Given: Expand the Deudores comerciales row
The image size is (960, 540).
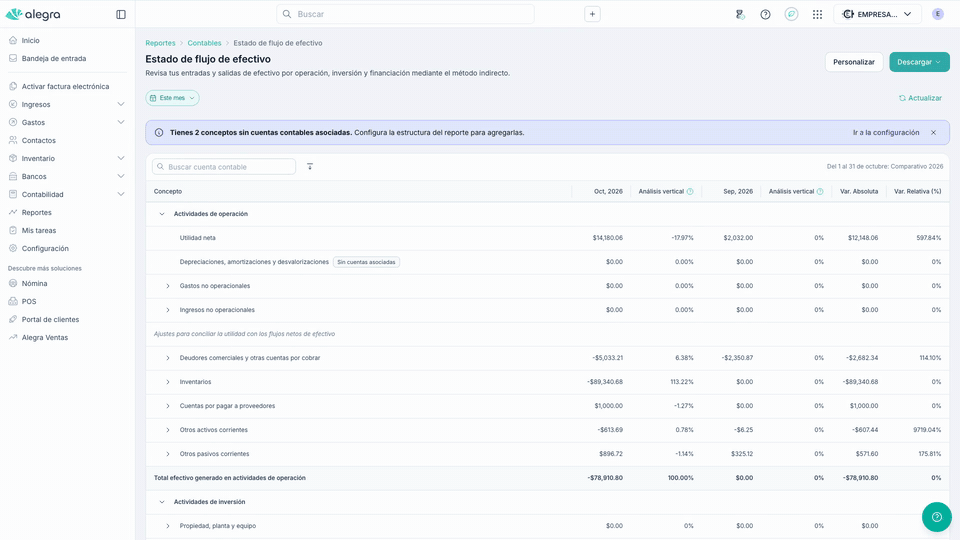Looking at the screenshot, I should pyautogui.click(x=168, y=358).
